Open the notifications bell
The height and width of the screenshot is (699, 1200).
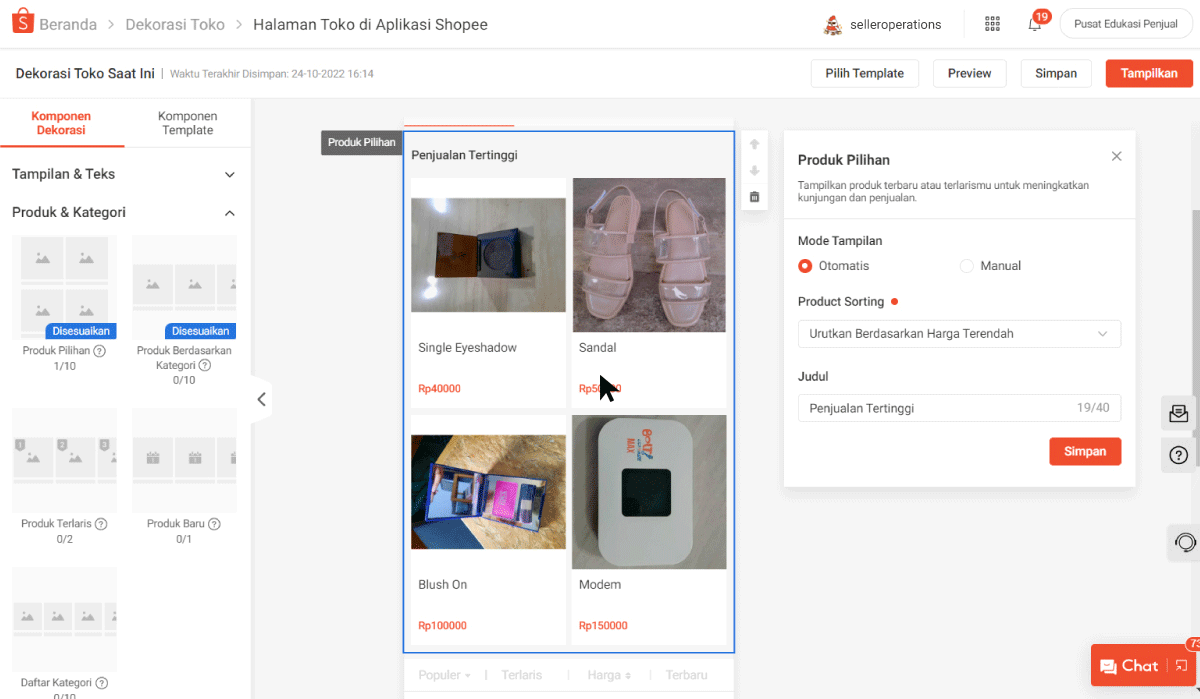point(1035,25)
